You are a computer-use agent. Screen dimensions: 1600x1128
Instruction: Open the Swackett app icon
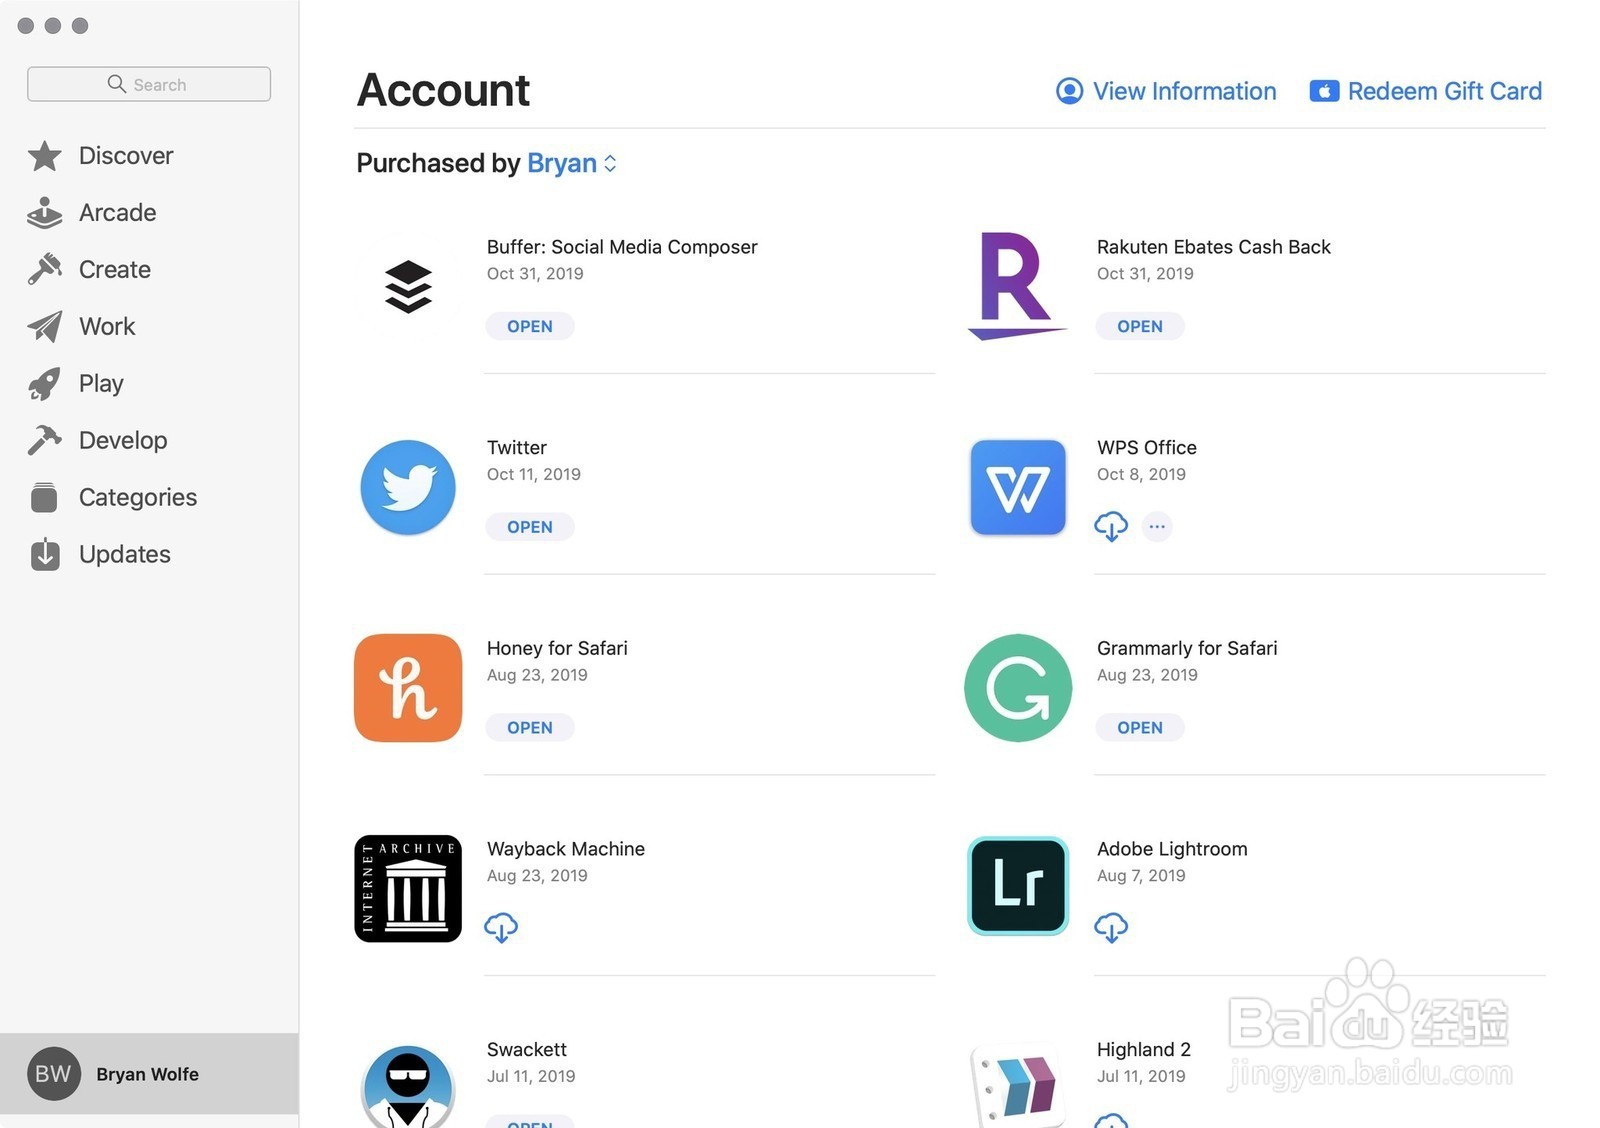[408, 1087]
